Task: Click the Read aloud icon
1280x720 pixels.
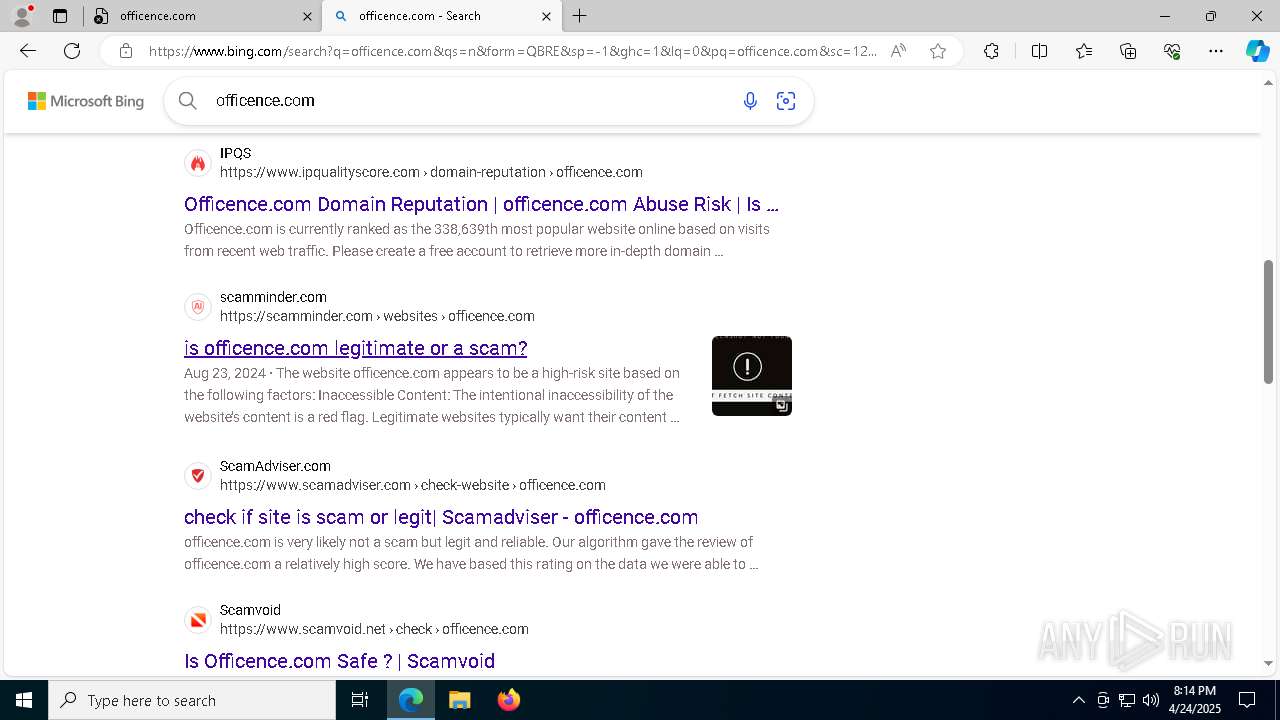Action: 898,51
